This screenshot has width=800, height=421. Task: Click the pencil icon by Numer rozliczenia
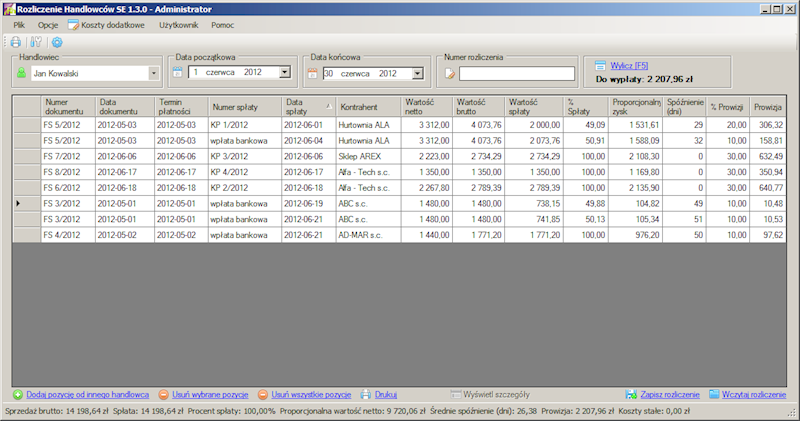pos(449,74)
